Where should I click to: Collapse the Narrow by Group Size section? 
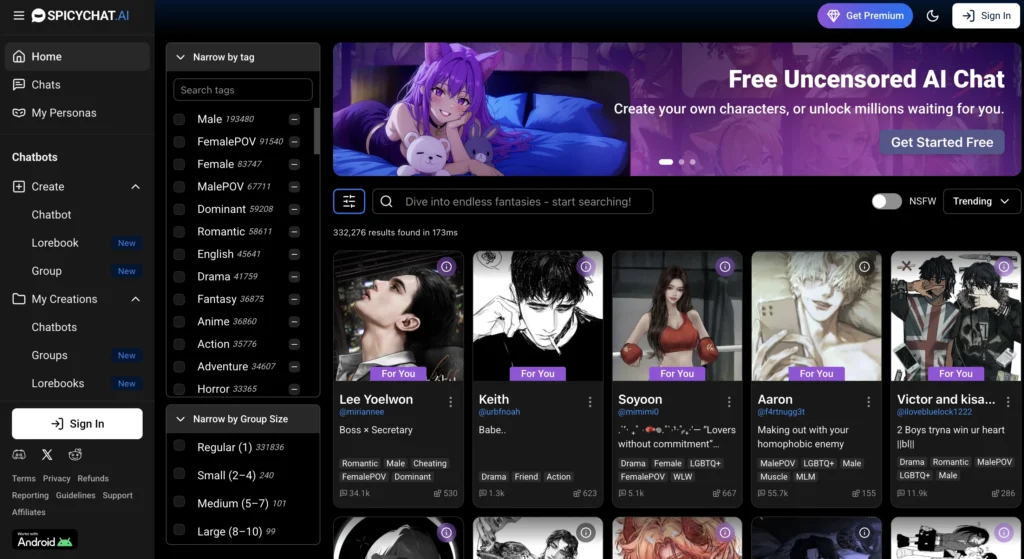tap(180, 419)
